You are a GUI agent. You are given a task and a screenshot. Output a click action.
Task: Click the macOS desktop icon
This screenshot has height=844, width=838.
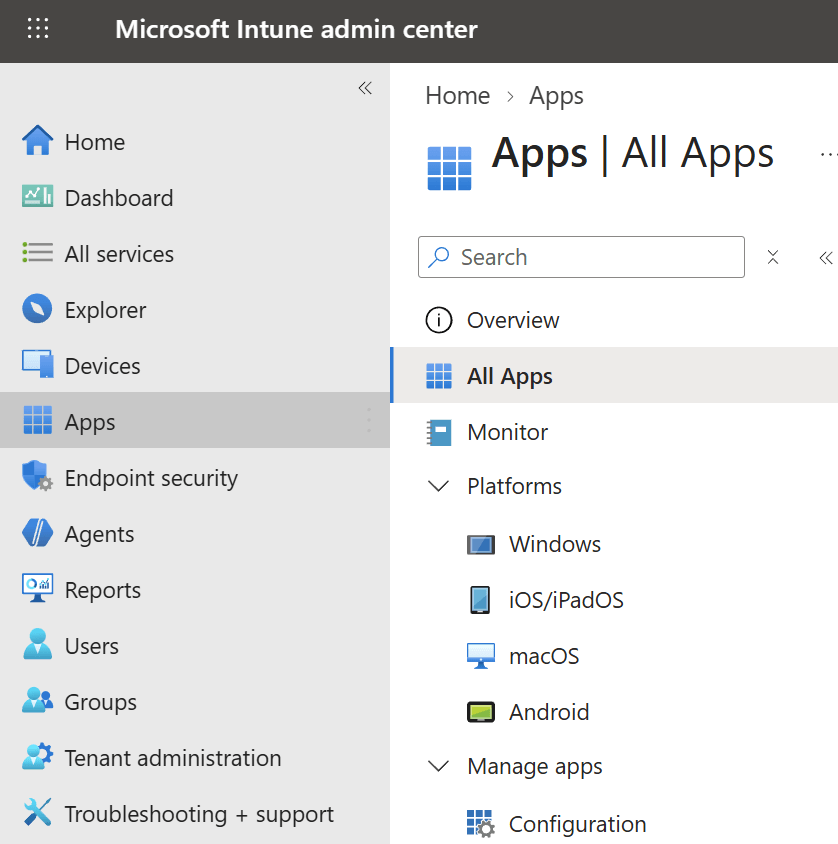(x=481, y=656)
